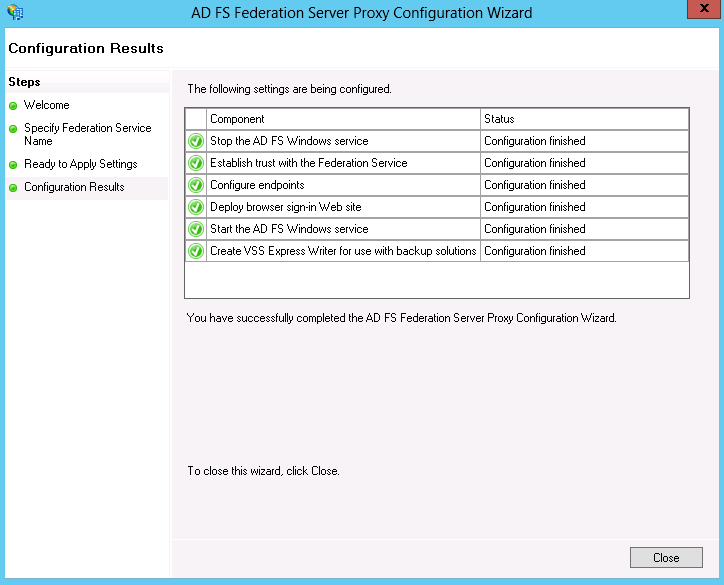Image resolution: width=724 pixels, height=585 pixels.
Task: Click the Close button to exit wizard
Action: (x=666, y=557)
